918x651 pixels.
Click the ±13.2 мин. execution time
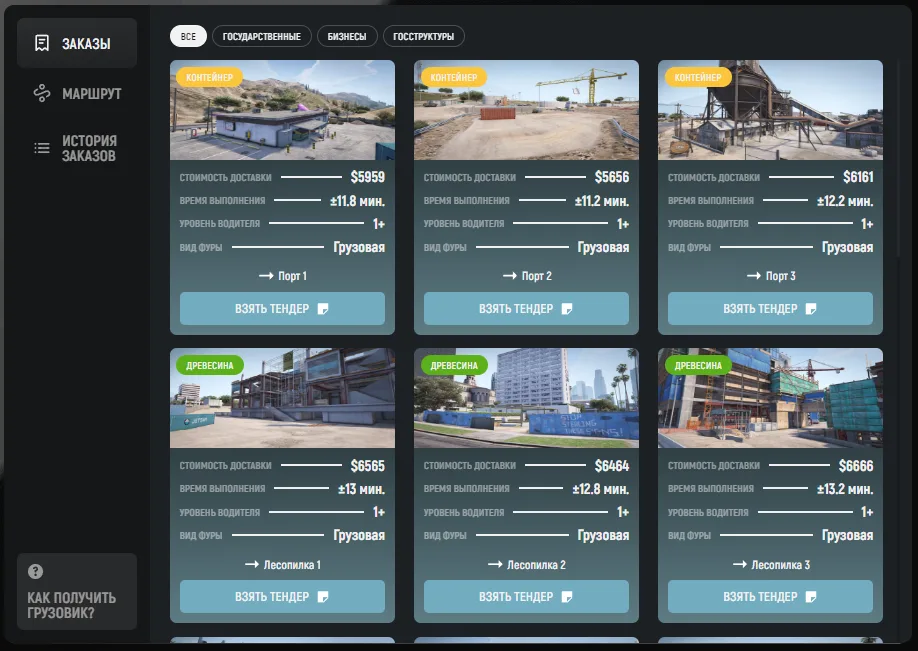pyautogui.click(x=845, y=489)
